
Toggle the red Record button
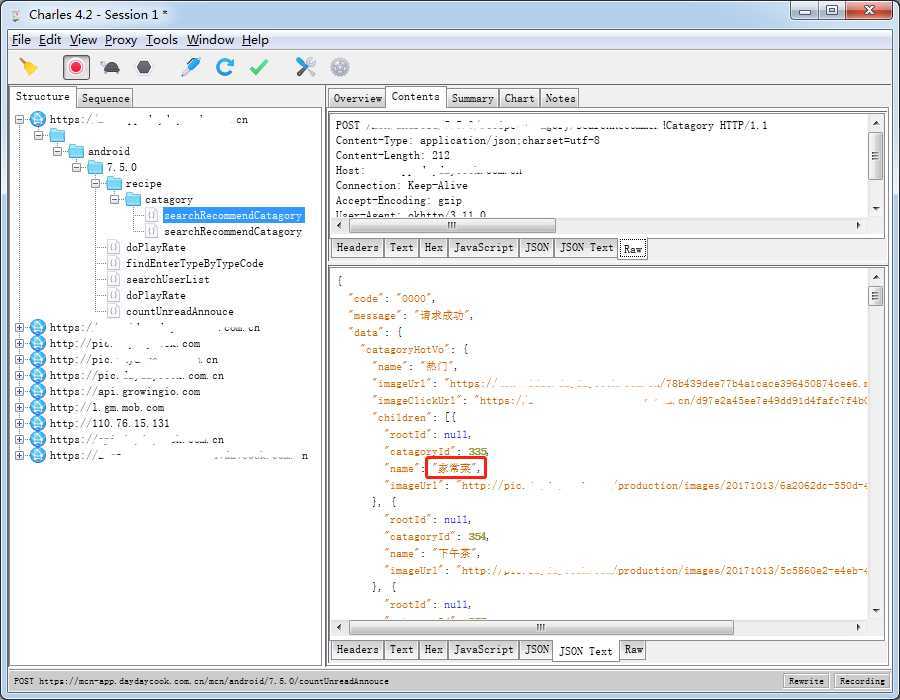pyautogui.click(x=76, y=67)
